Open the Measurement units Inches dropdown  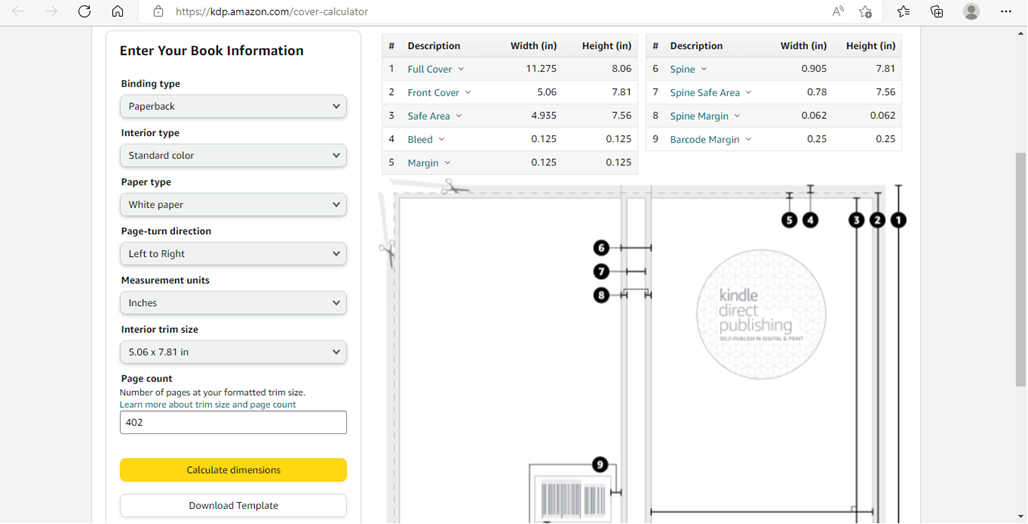(x=233, y=303)
